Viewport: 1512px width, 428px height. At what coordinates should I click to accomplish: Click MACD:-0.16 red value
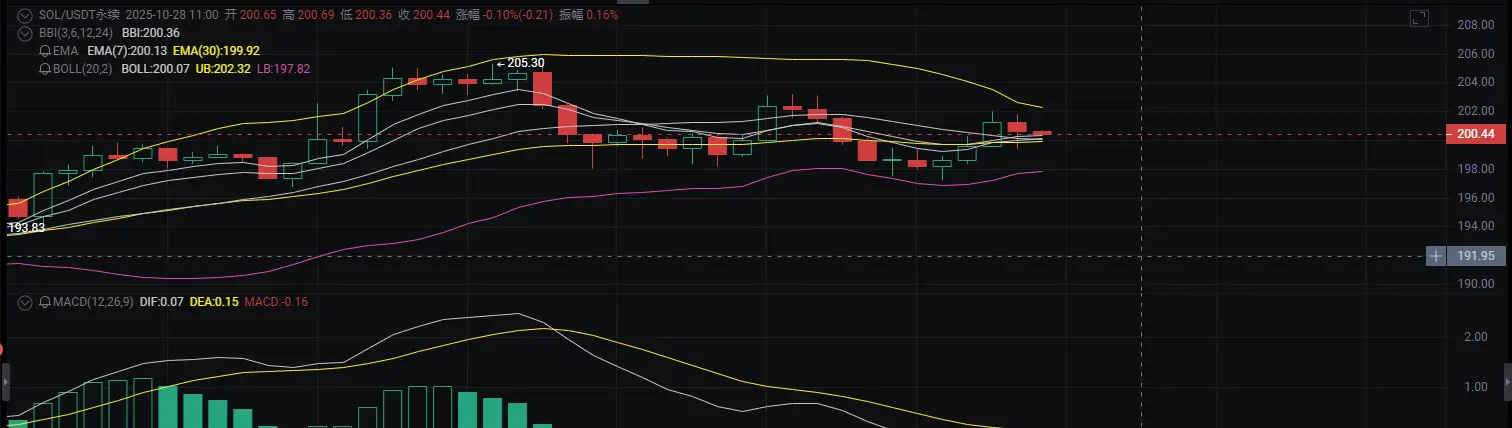tap(277, 301)
